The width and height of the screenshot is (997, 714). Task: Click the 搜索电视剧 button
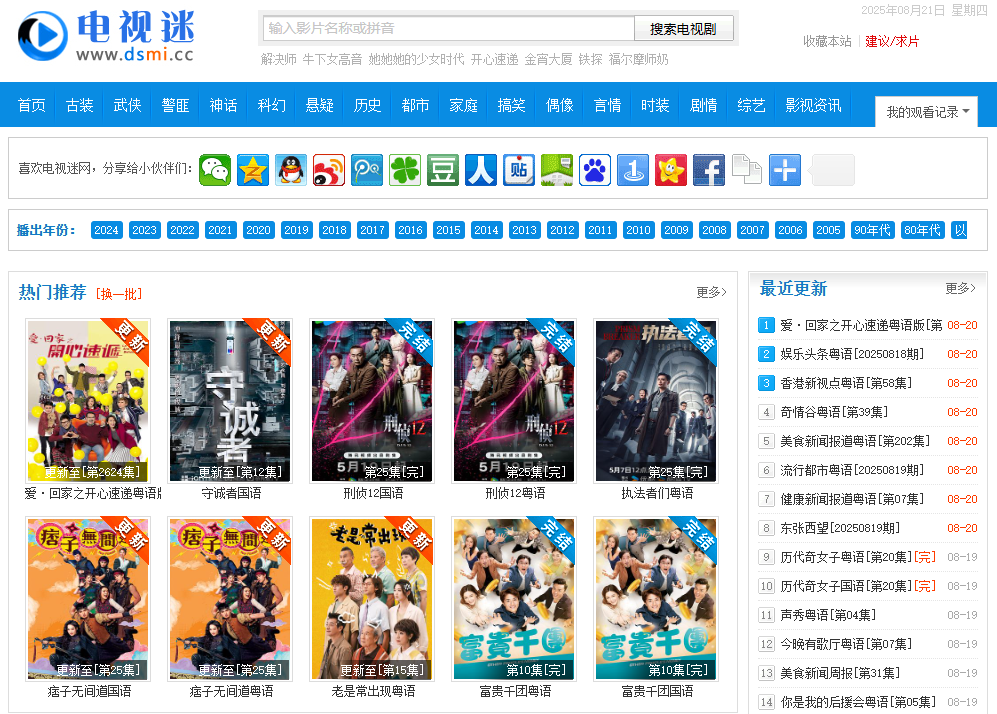pos(684,29)
